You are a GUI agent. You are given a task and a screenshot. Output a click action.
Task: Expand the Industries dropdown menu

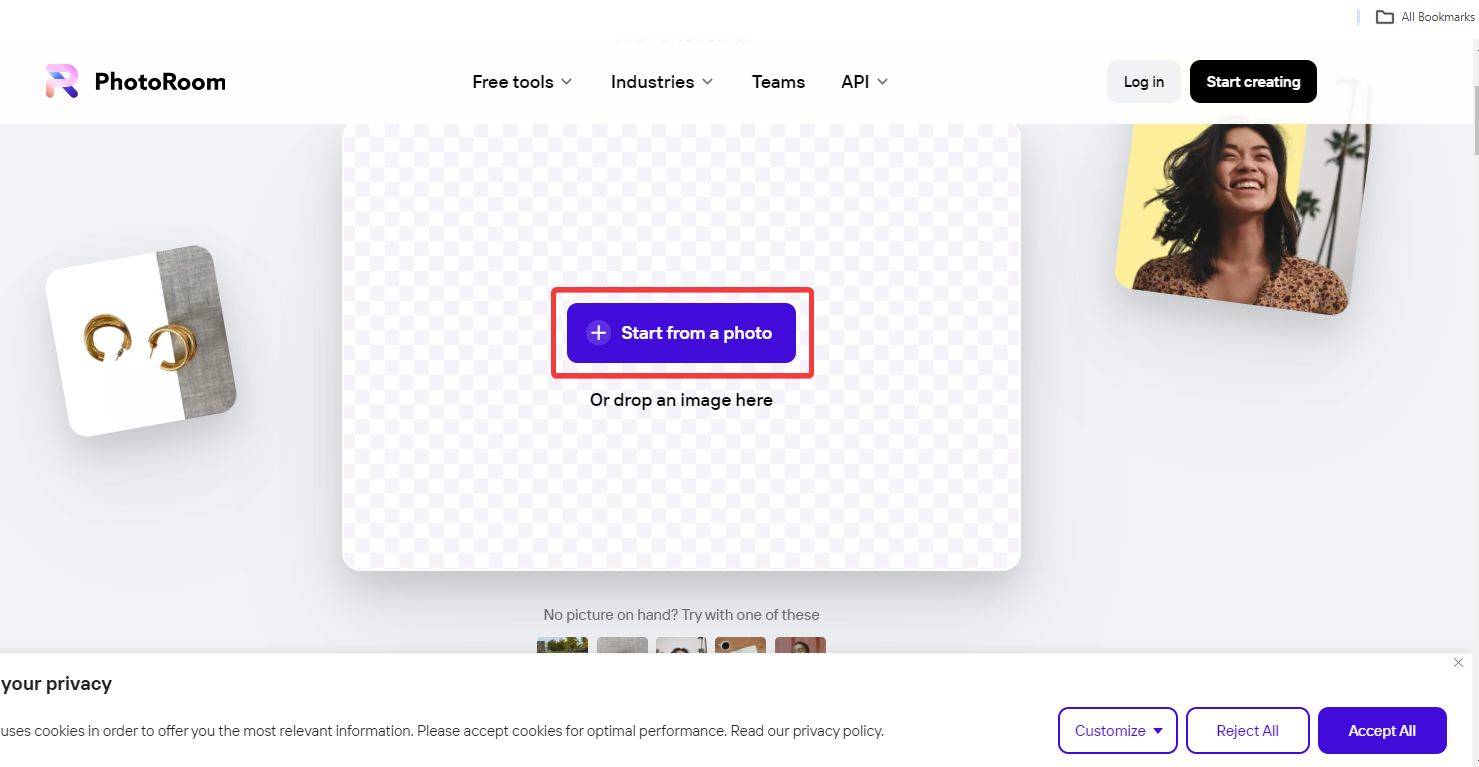(662, 82)
